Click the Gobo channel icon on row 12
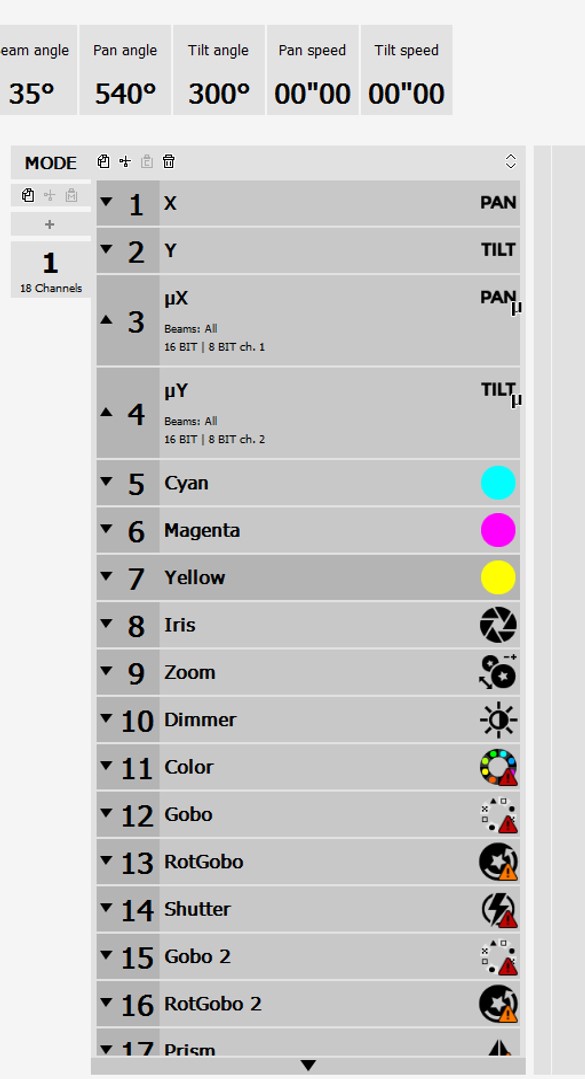This screenshot has height=1079, width=585. click(x=498, y=815)
